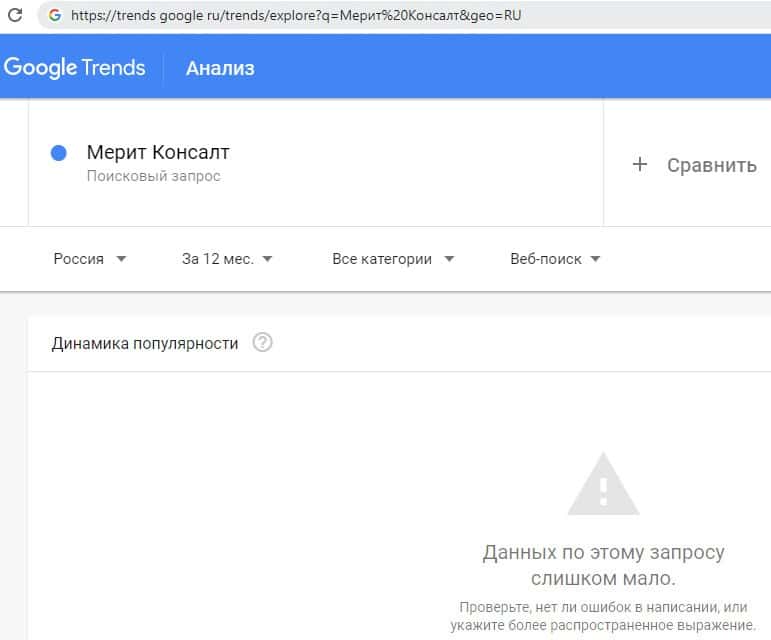
Task: Click the Google site icon in address bar
Action: (x=54, y=16)
